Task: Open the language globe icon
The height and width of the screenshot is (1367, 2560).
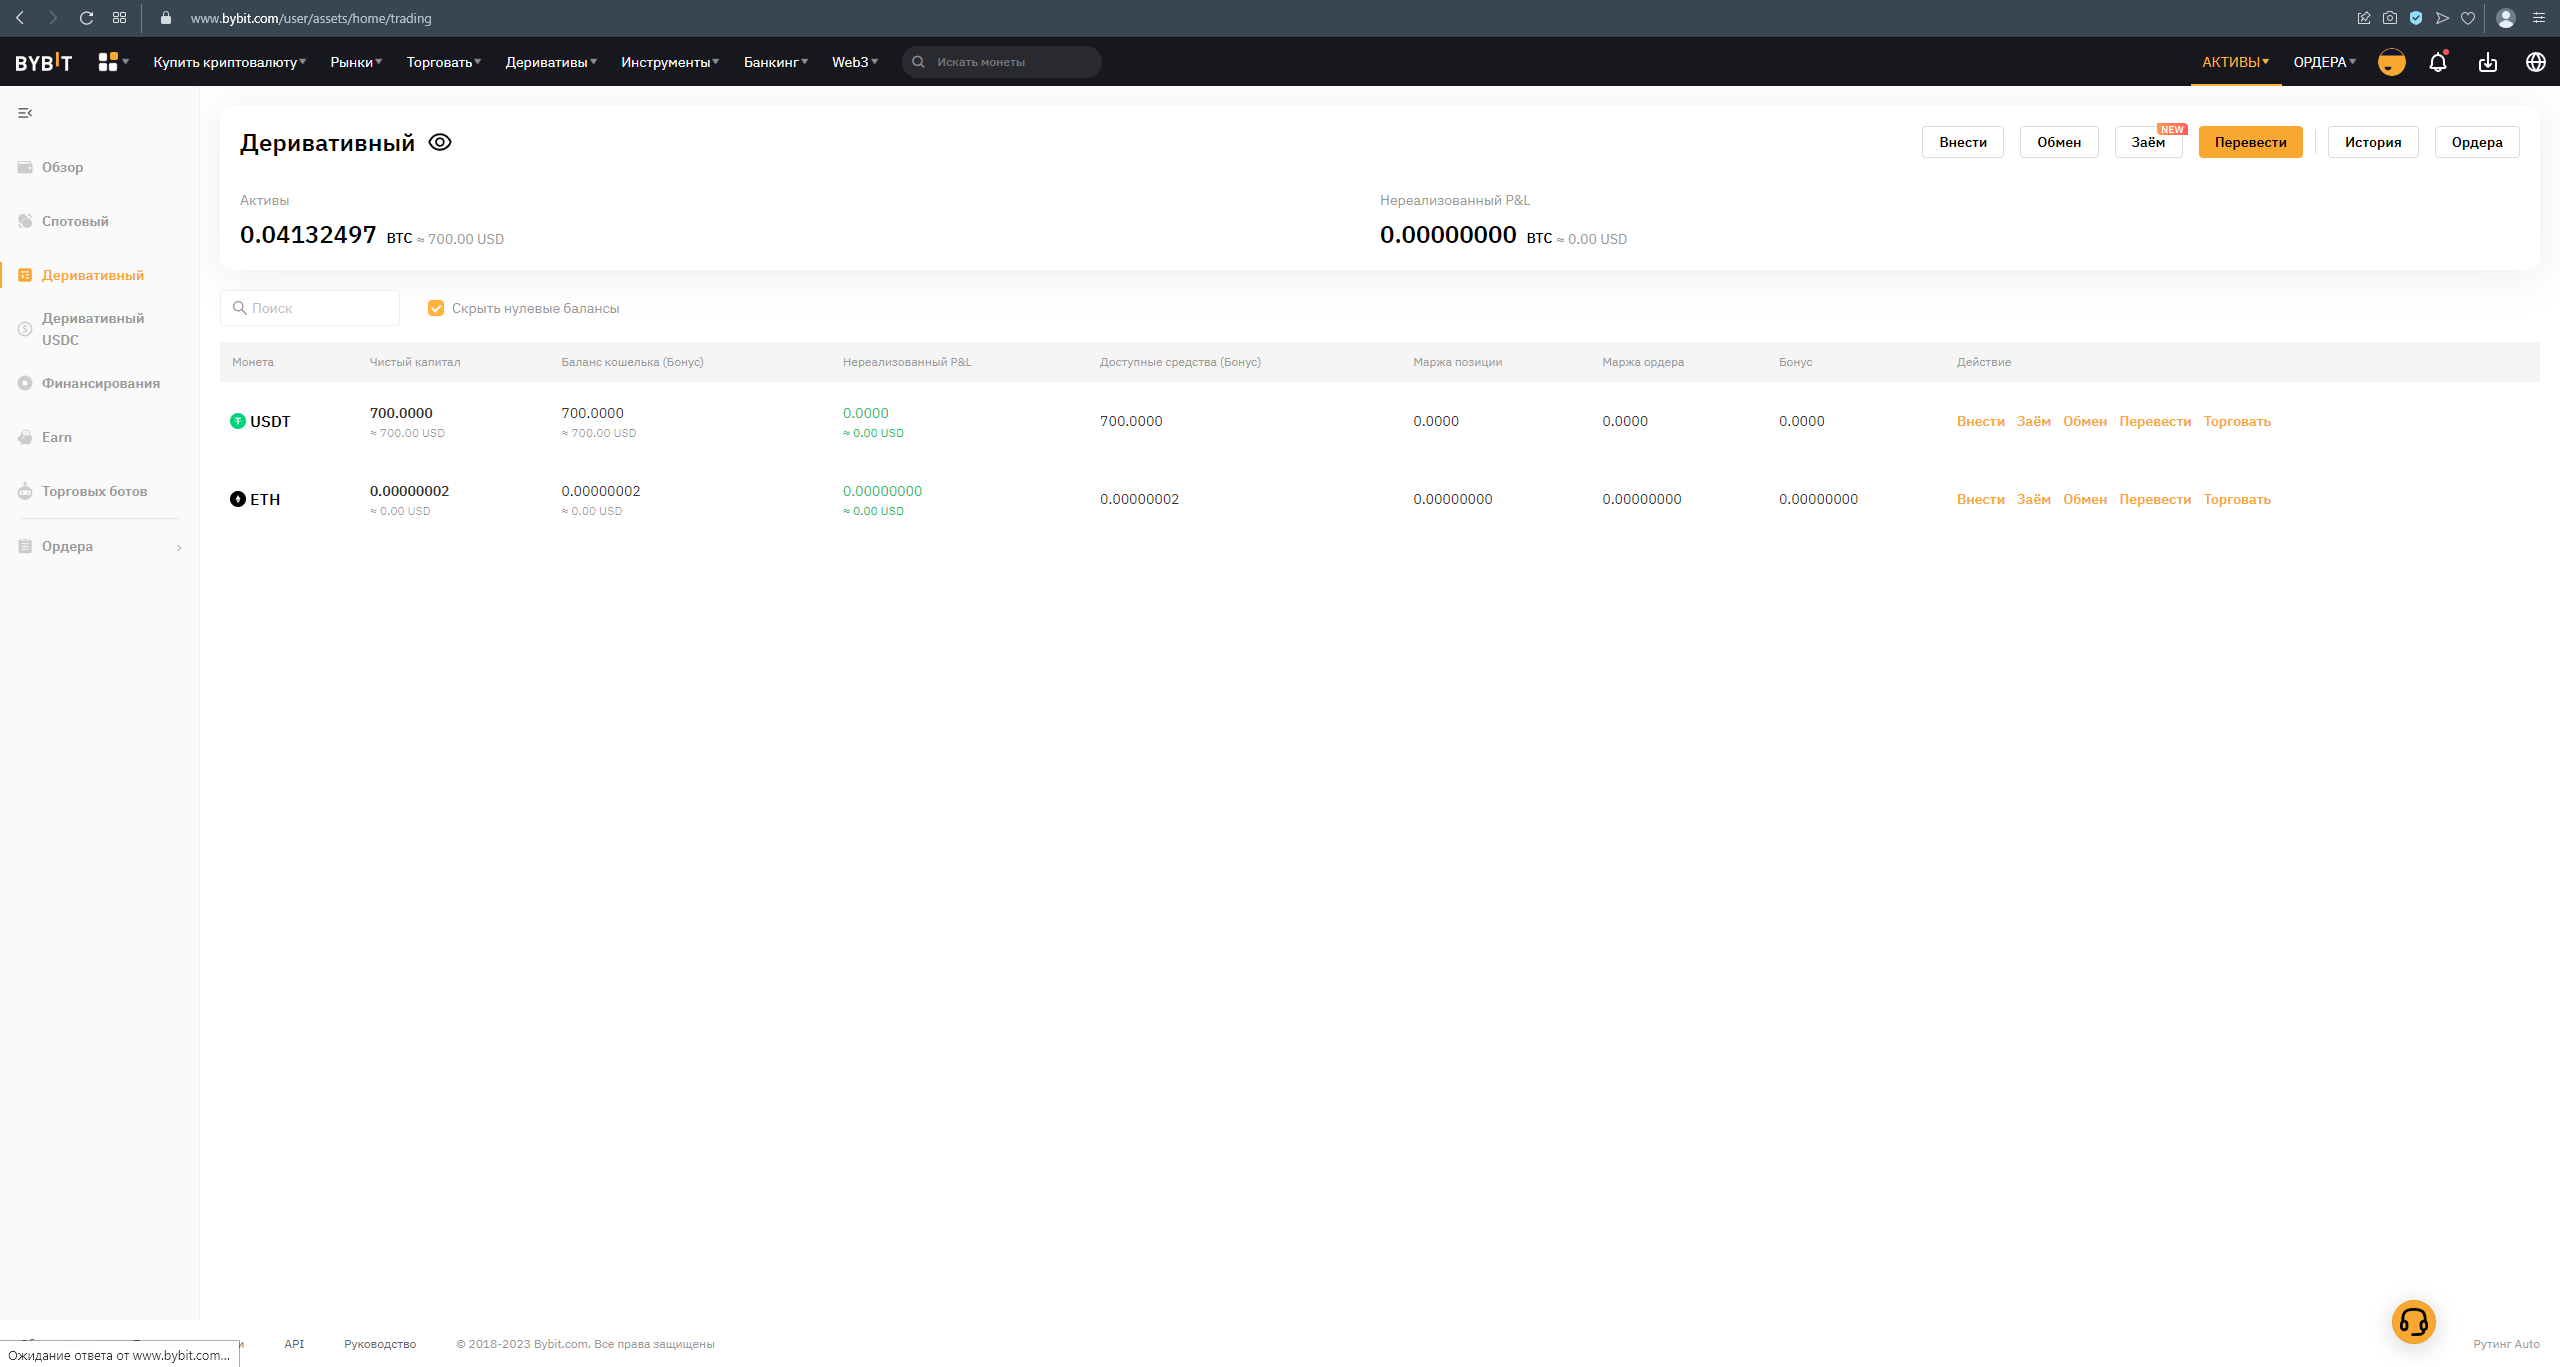Action: 2536,62
